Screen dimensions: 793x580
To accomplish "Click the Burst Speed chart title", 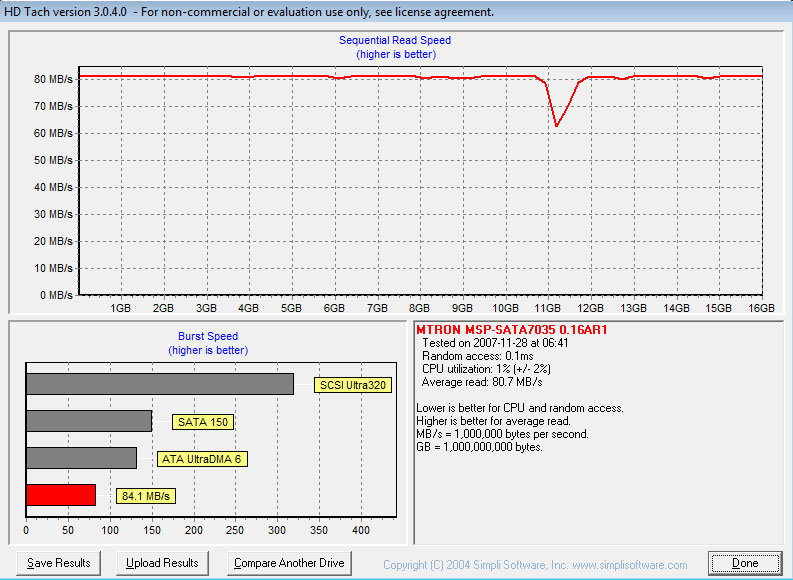I will pyautogui.click(x=208, y=337).
